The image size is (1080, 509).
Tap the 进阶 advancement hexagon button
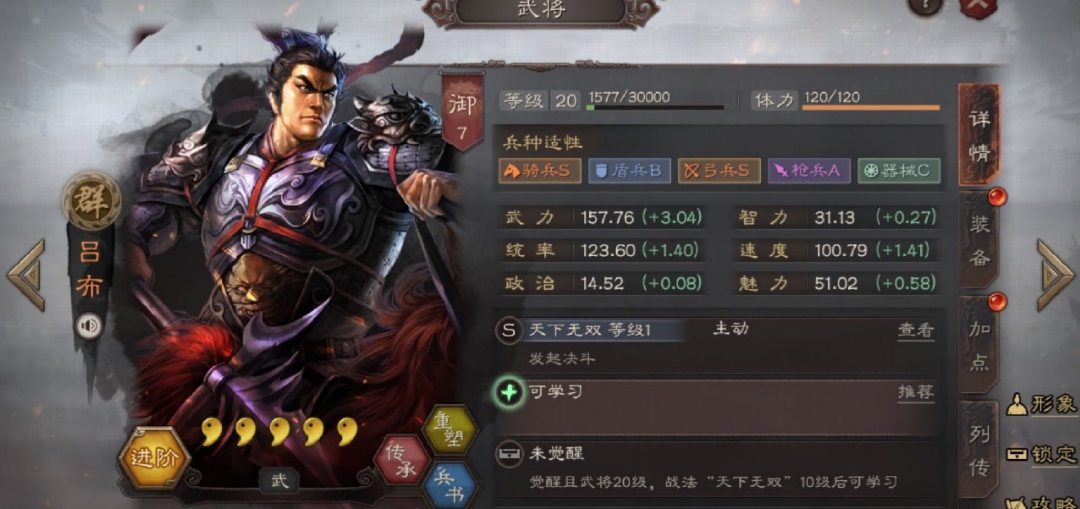[x=154, y=458]
